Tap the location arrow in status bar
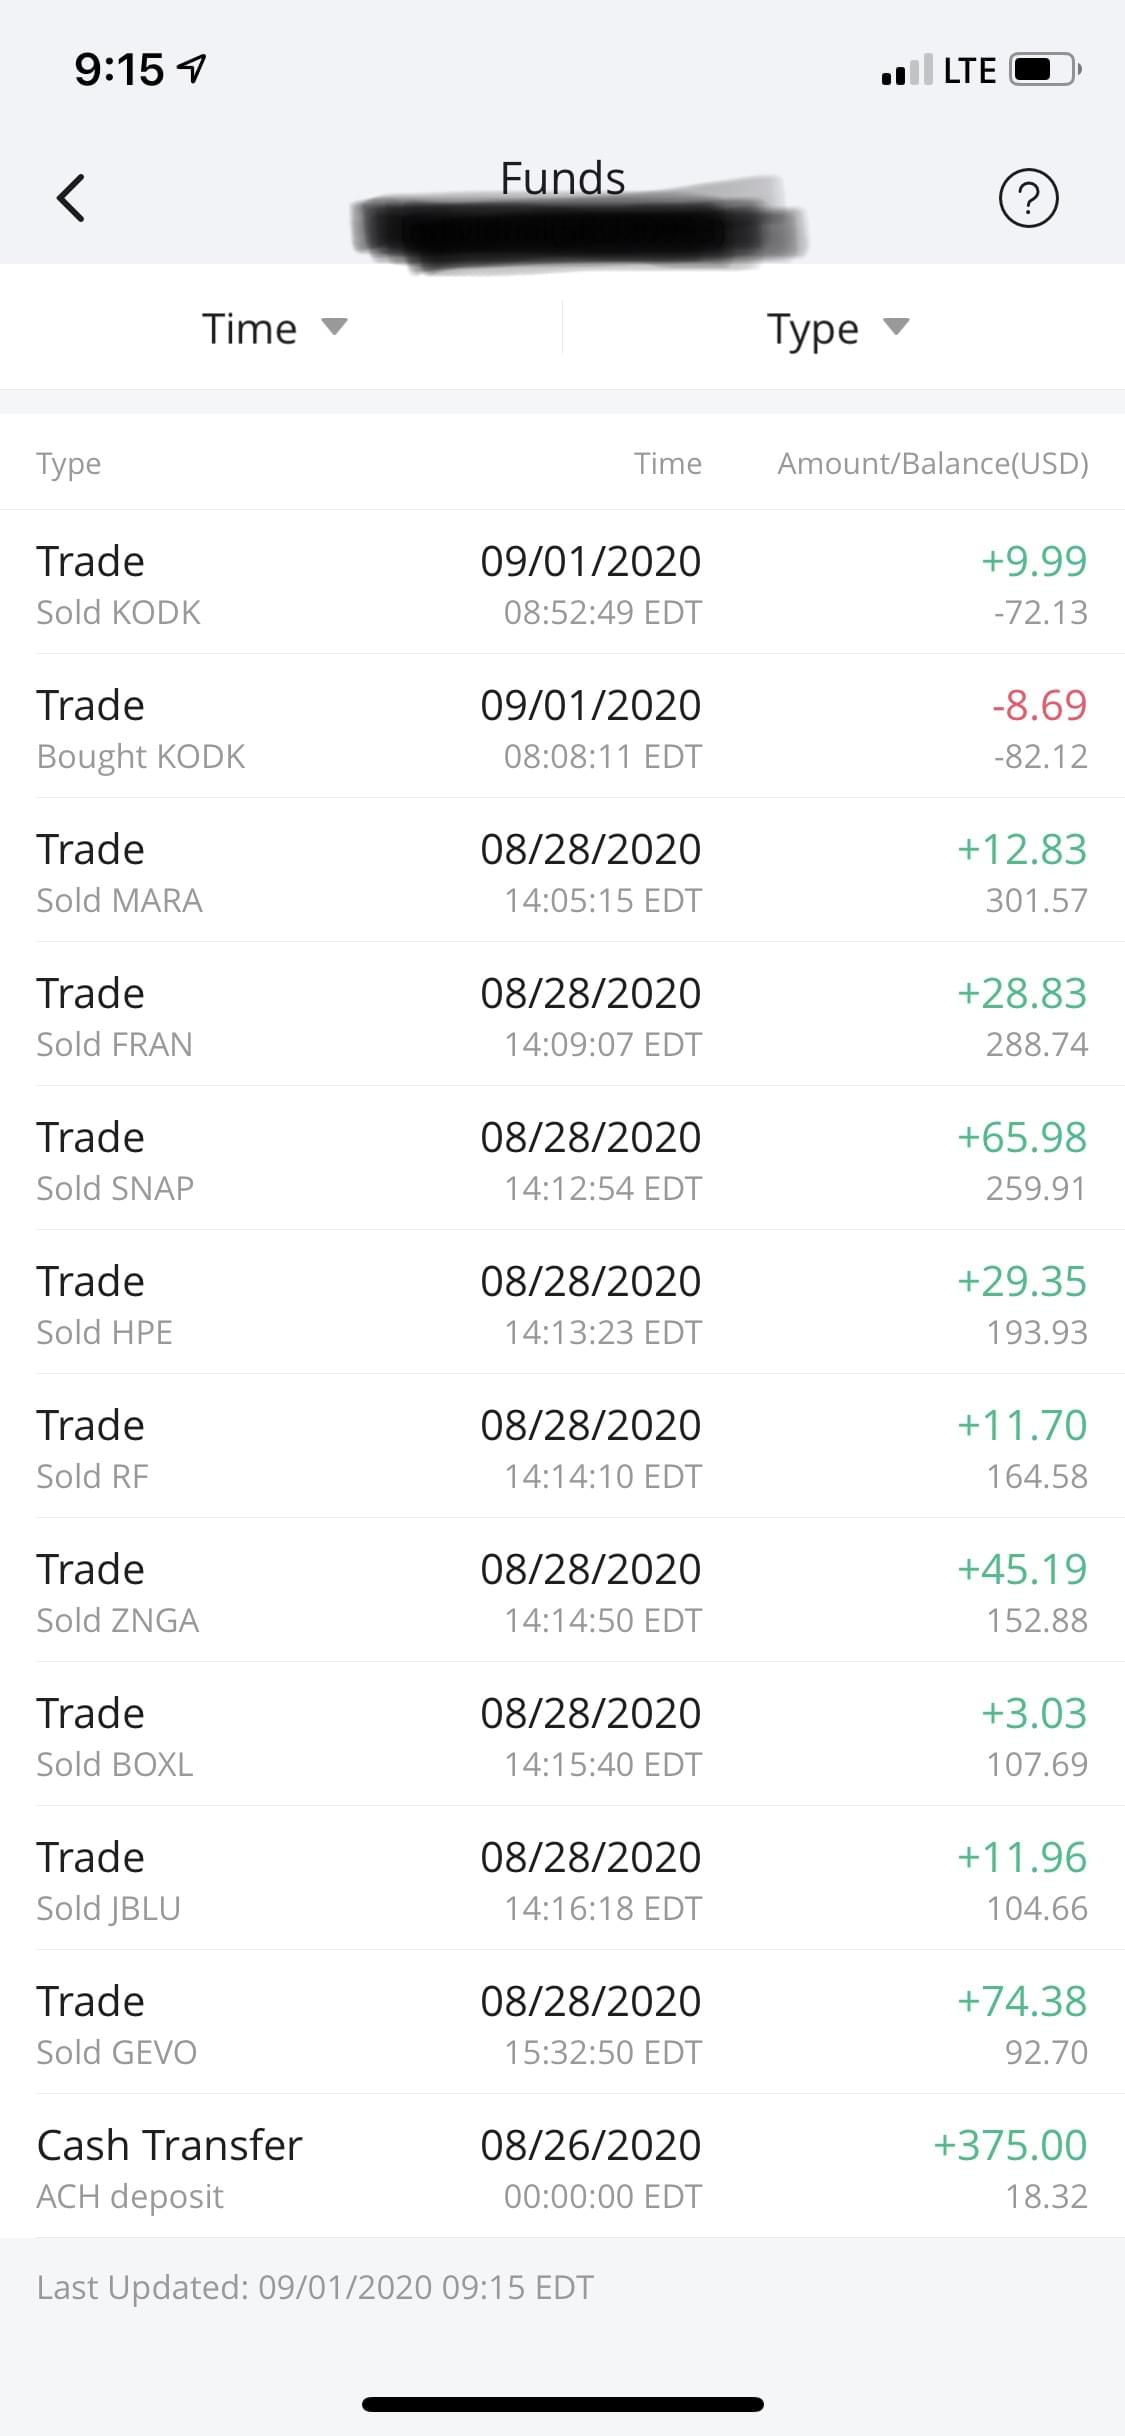This screenshot has height=2436, width=1125. (x=192, y=68)
